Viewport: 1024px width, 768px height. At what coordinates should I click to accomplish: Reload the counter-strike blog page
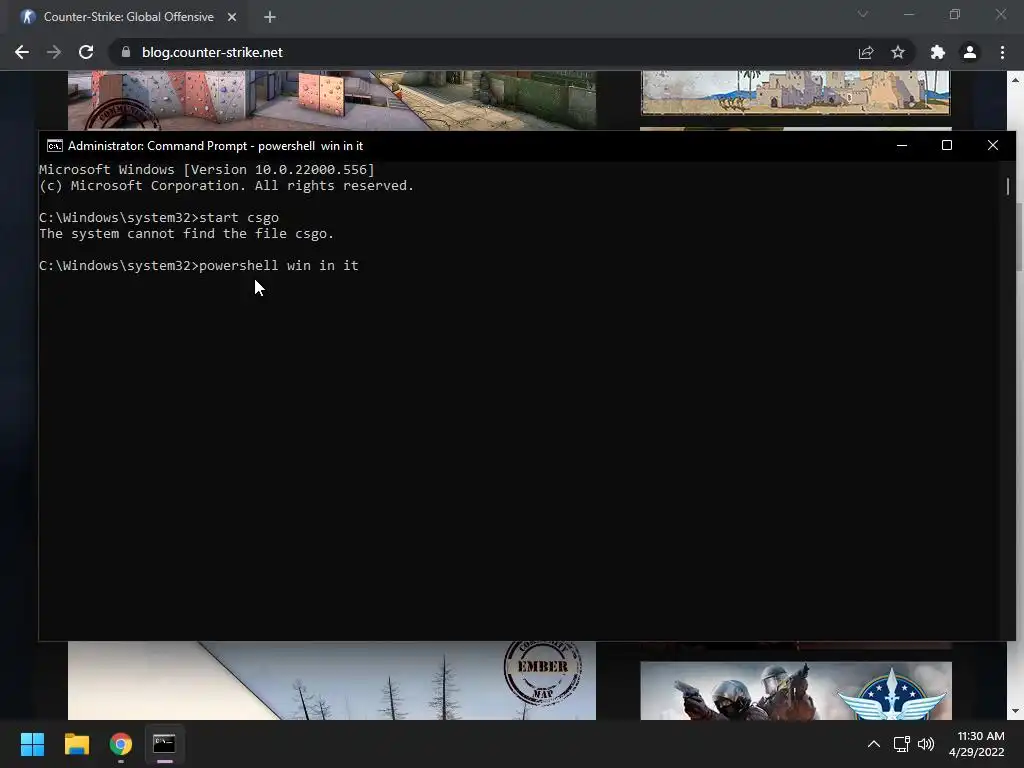86,52
